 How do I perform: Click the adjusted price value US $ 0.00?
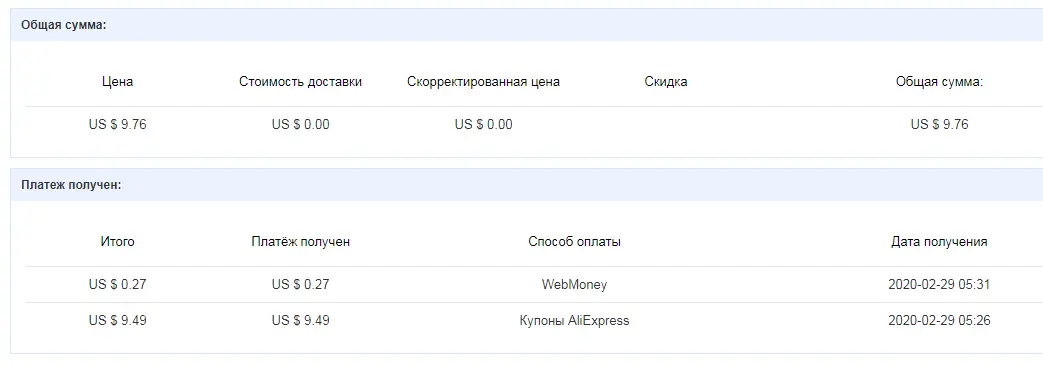484,124
